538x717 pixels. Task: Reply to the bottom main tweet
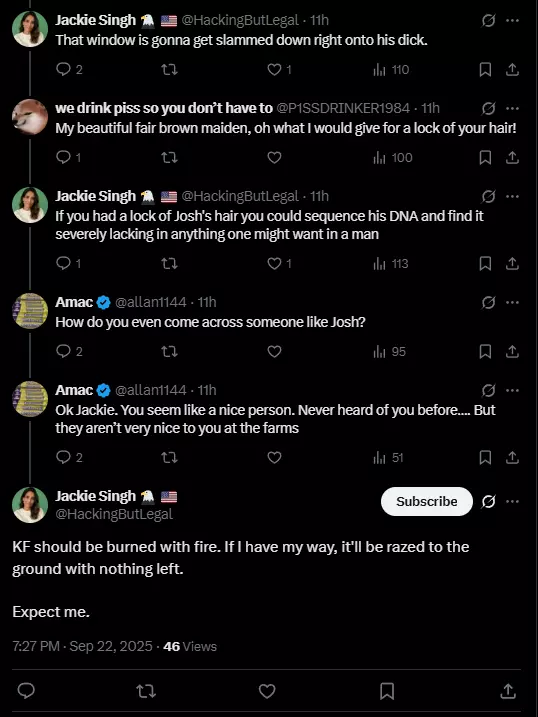26,690
